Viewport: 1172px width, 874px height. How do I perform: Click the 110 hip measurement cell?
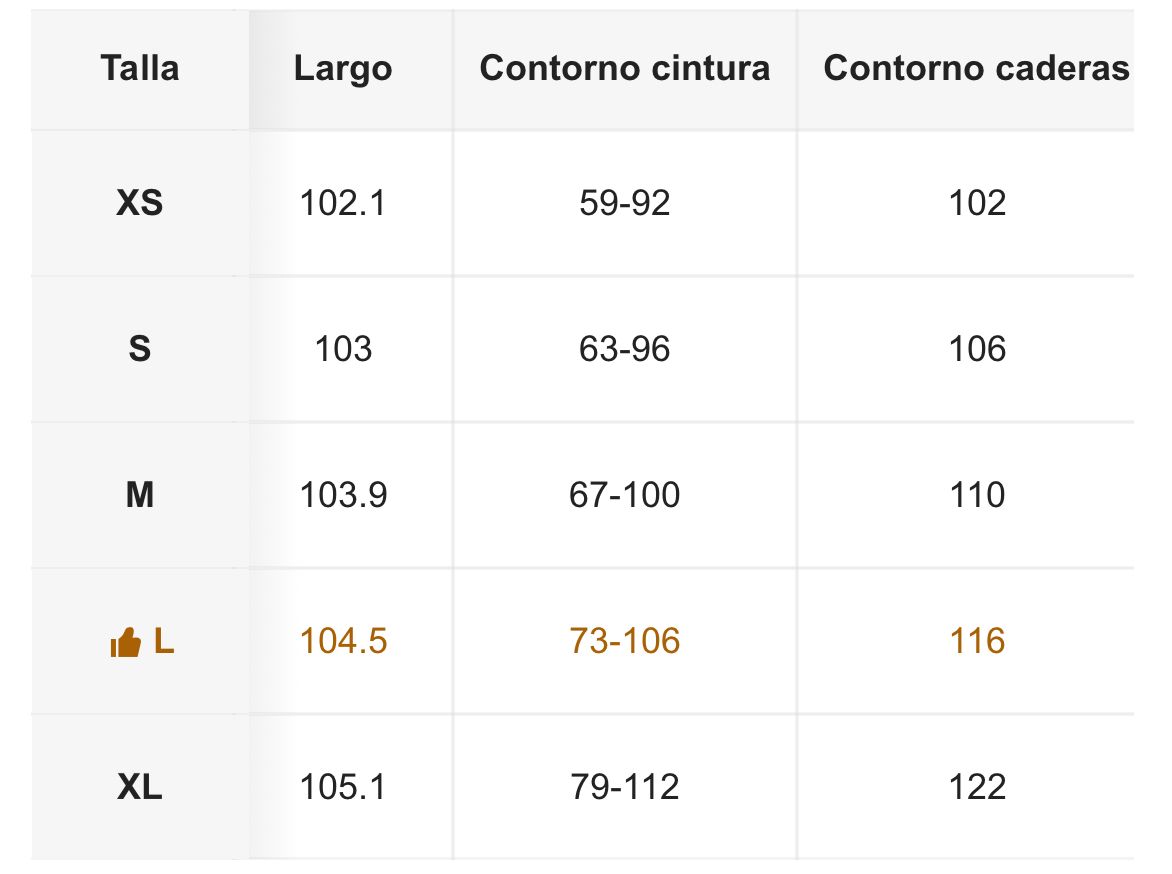click(x=977, y=495)
